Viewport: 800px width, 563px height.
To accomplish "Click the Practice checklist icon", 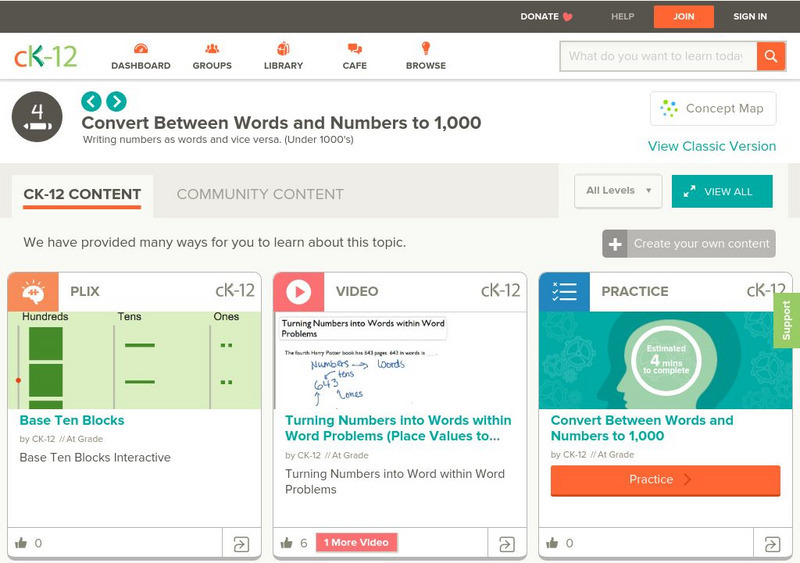I will point(564,292).
